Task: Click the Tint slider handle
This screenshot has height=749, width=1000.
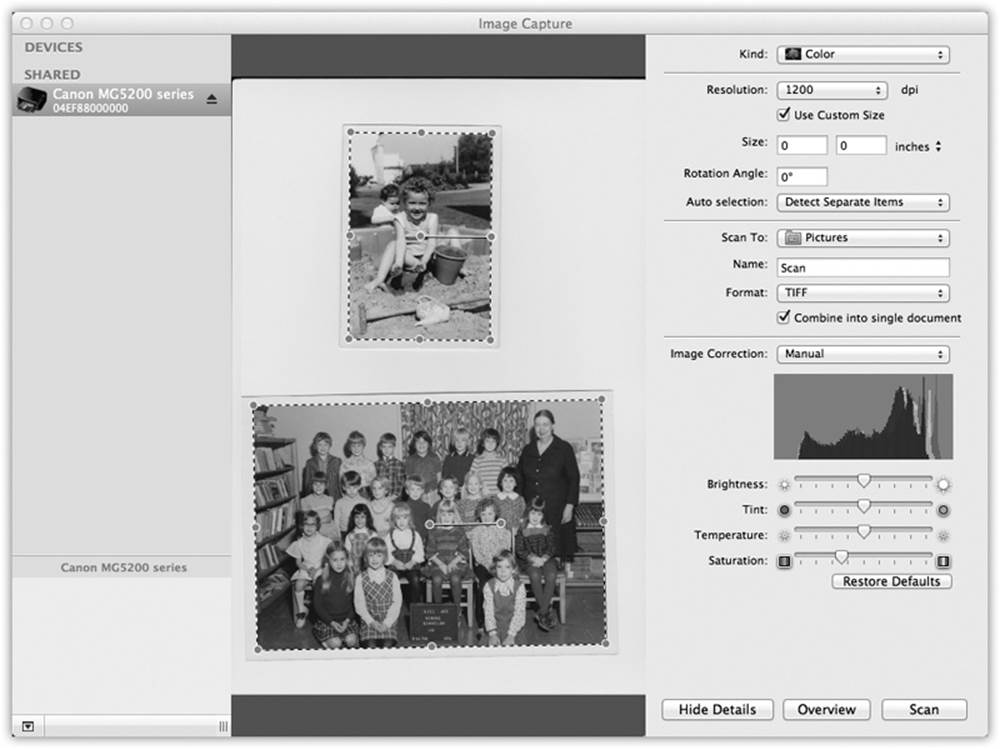Action: pyautogui.click(x=864, y=505)
